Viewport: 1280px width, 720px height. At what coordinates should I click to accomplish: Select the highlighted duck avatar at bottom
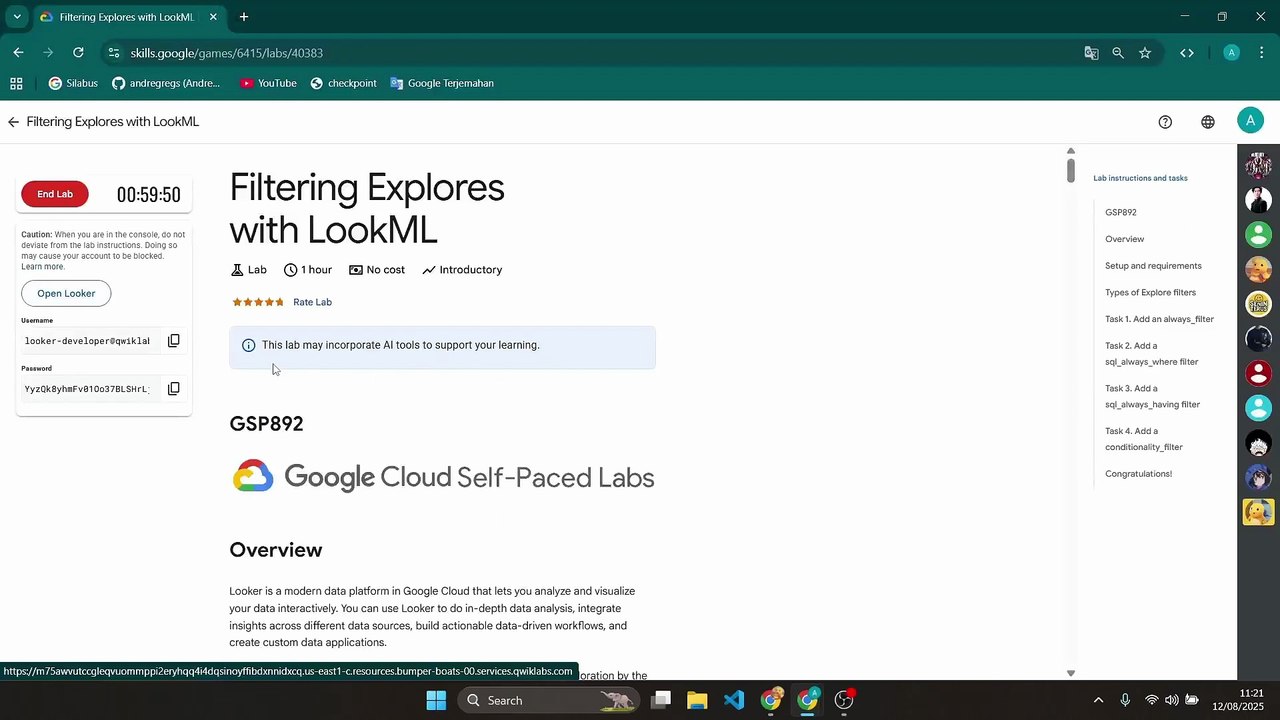[x=1258, y=511]
